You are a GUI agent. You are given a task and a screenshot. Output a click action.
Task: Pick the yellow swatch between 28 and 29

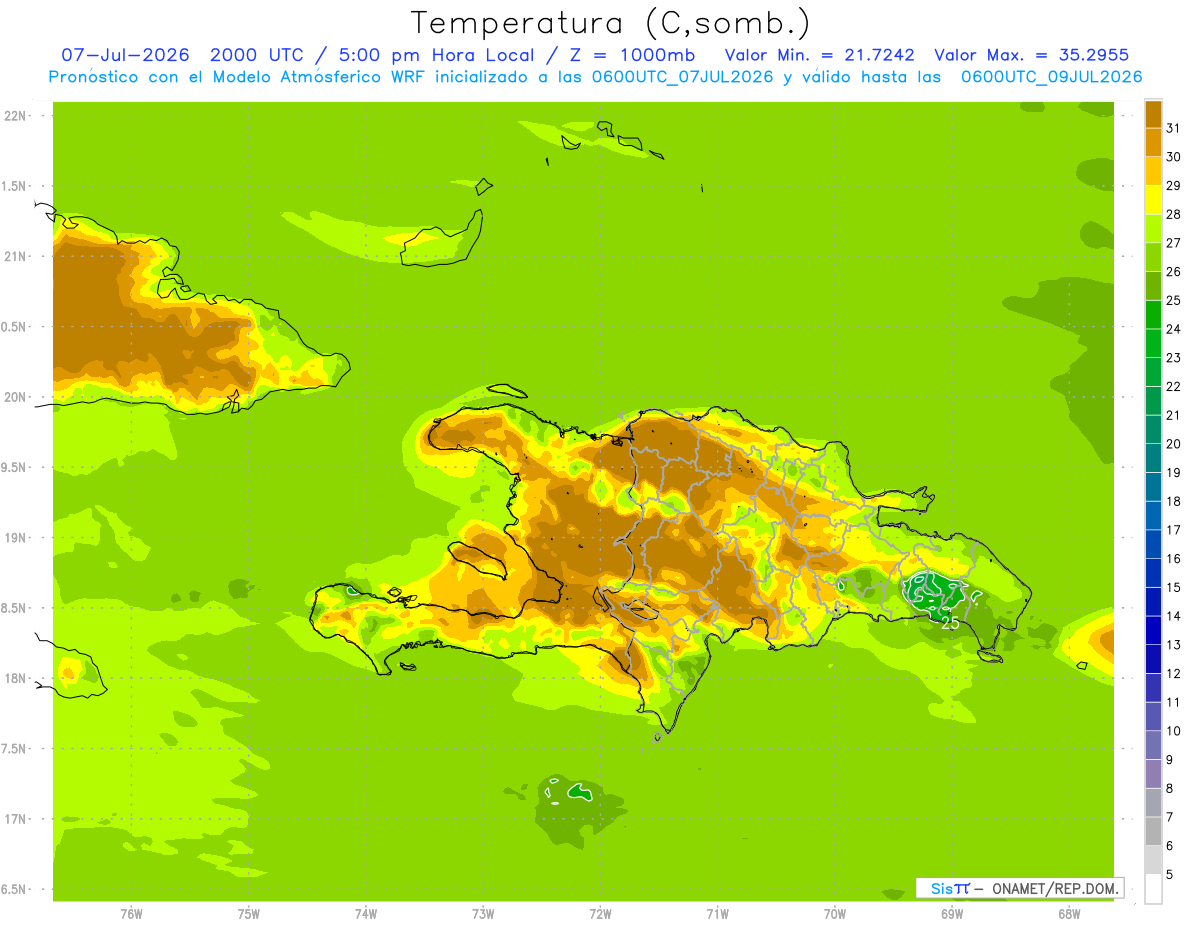click(1153, 200)
